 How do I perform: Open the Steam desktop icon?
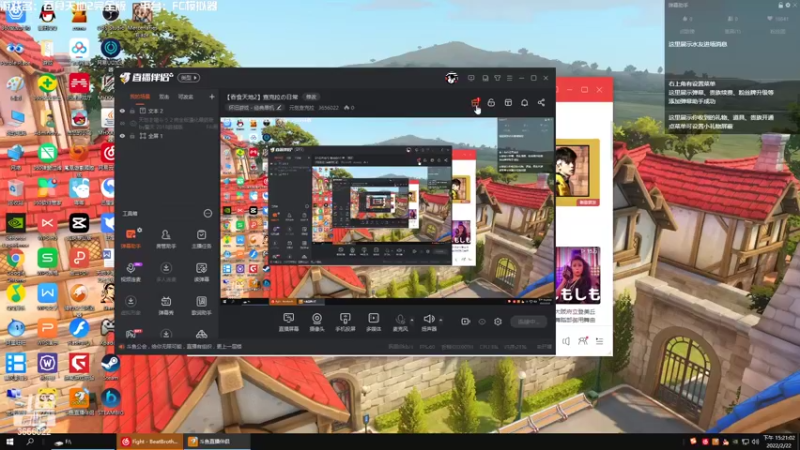[x=110, y=366]
